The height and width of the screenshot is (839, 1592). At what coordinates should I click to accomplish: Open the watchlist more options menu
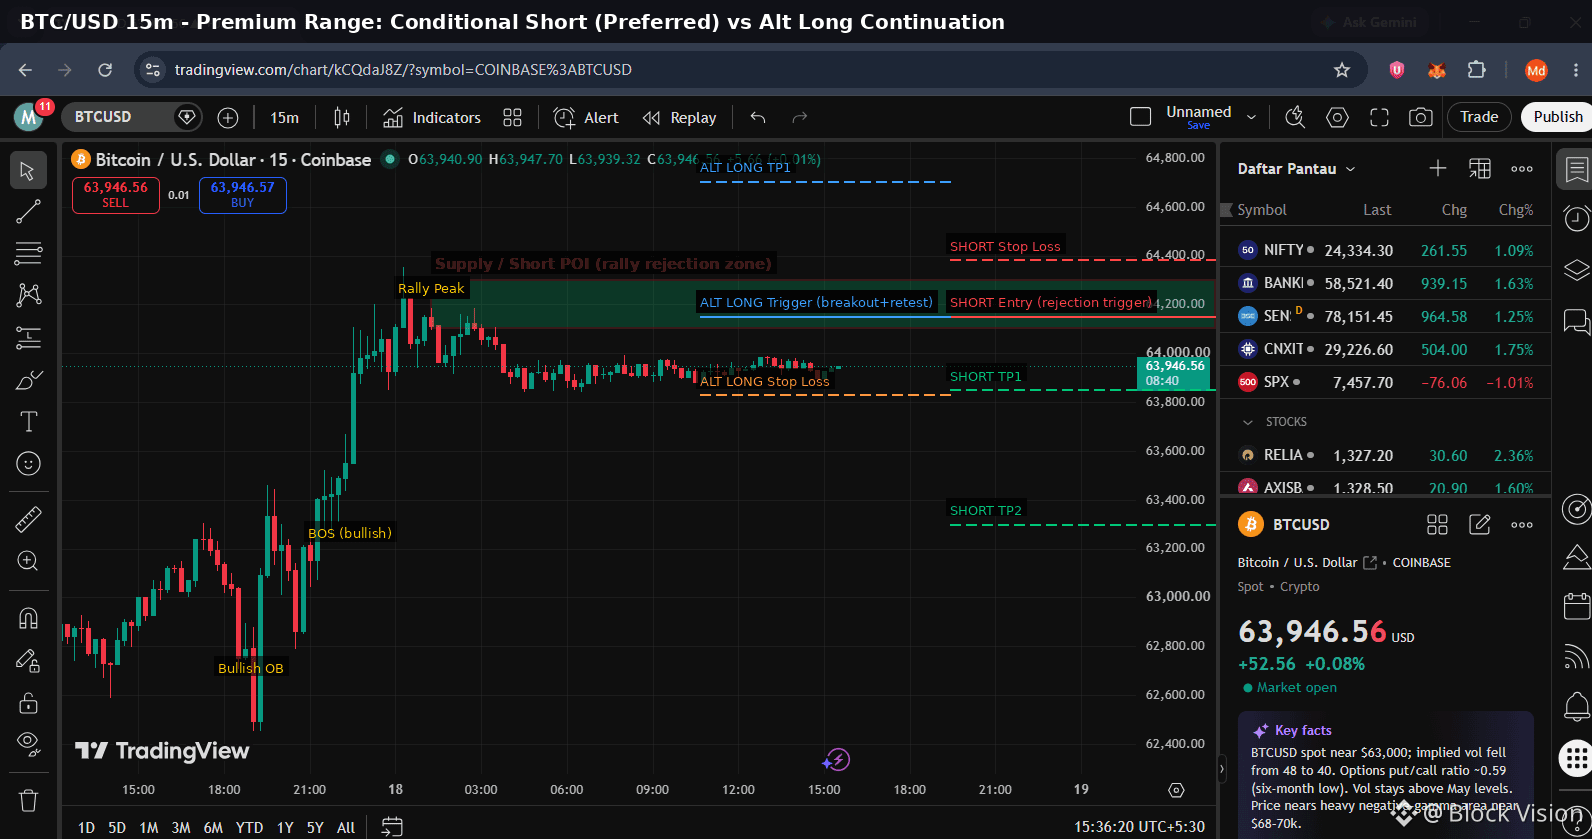point(1522,169)
